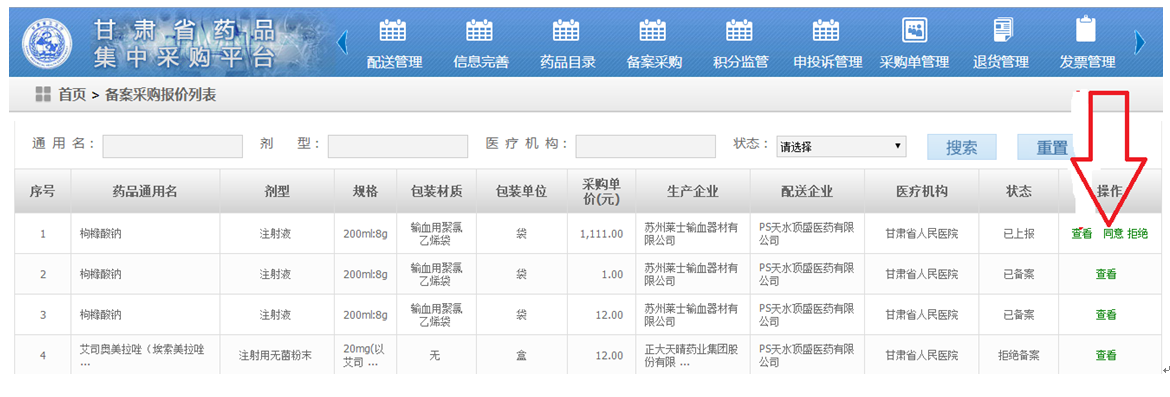Select the 配送管理 menu label

point(394,62)
